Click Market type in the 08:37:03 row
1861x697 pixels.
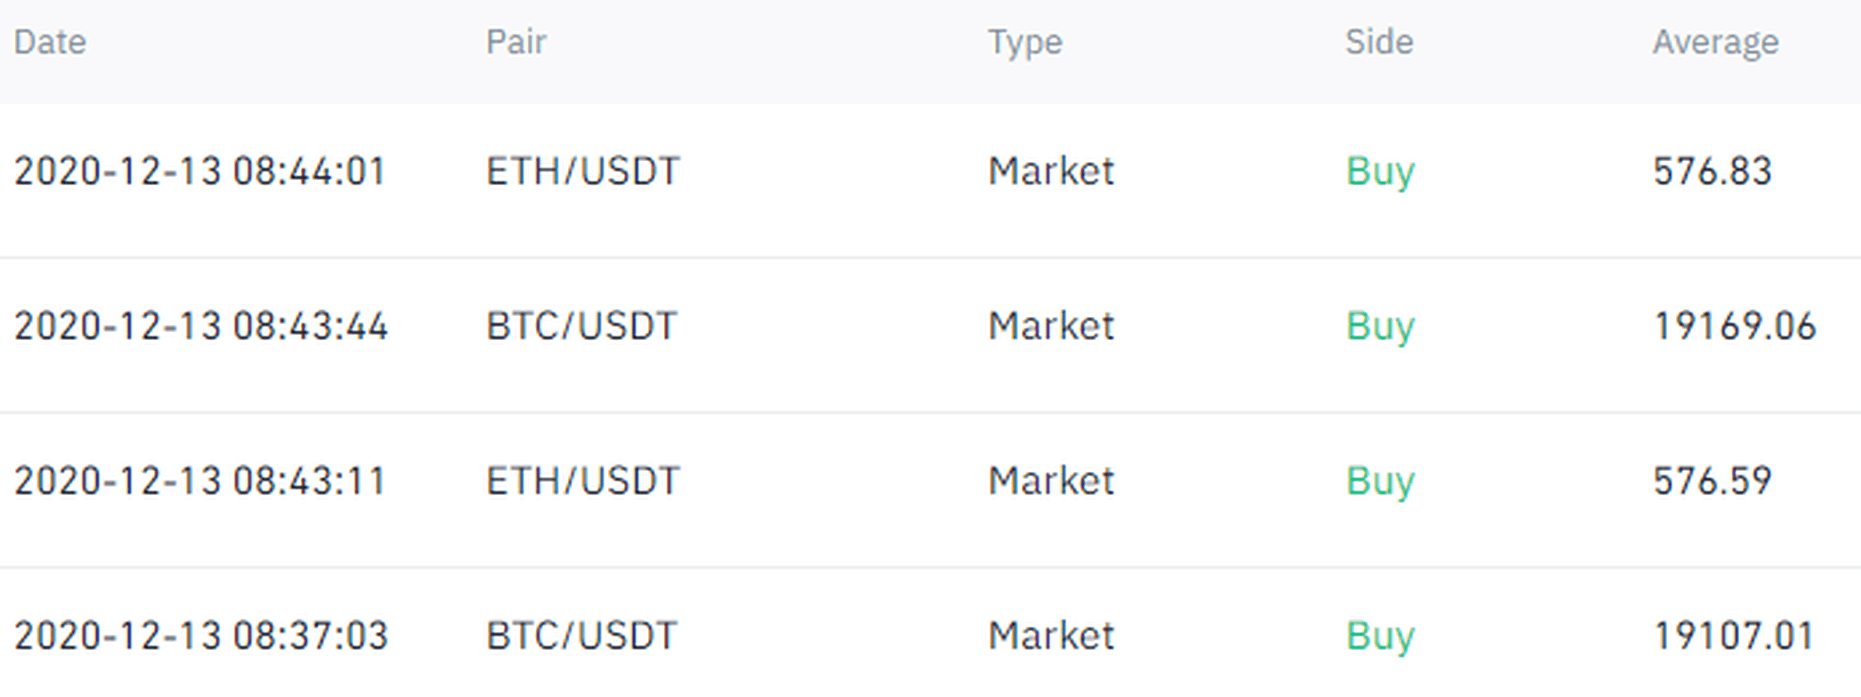1051,636
